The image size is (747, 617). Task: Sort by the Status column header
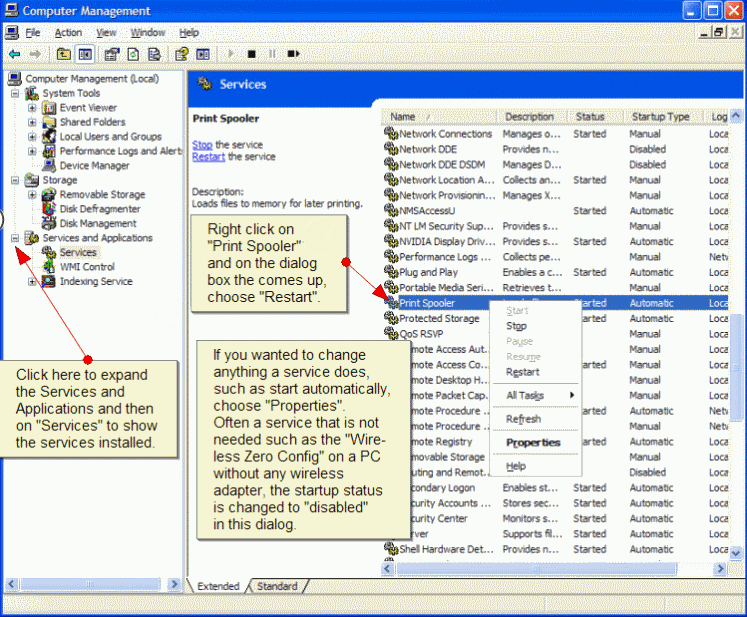coord(596,117)
